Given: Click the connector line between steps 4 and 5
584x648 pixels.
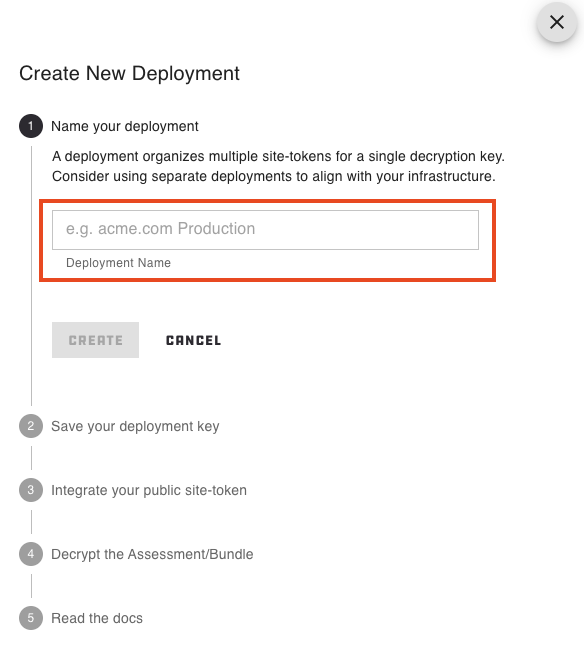Looking at the screenshot, I should (x=31, y=586).
